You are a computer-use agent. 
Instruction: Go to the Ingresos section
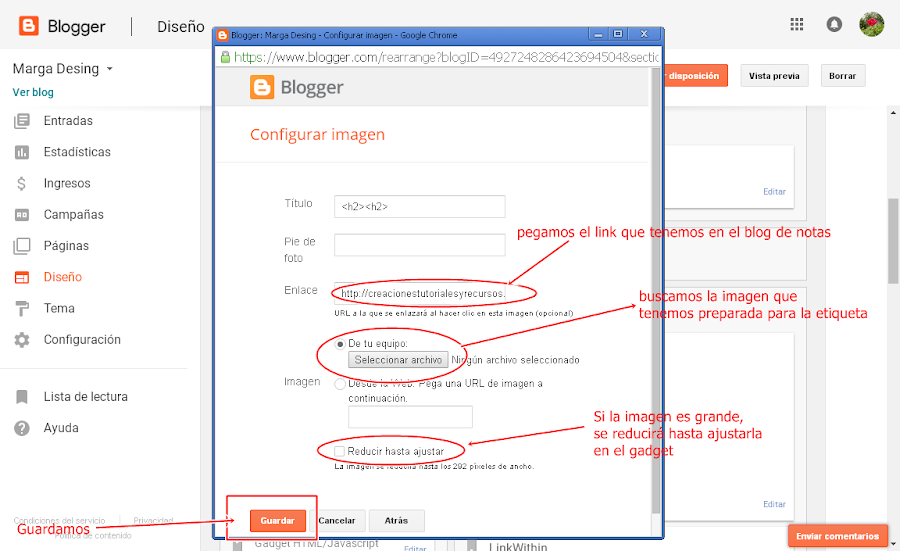click(x=67, y=183)
